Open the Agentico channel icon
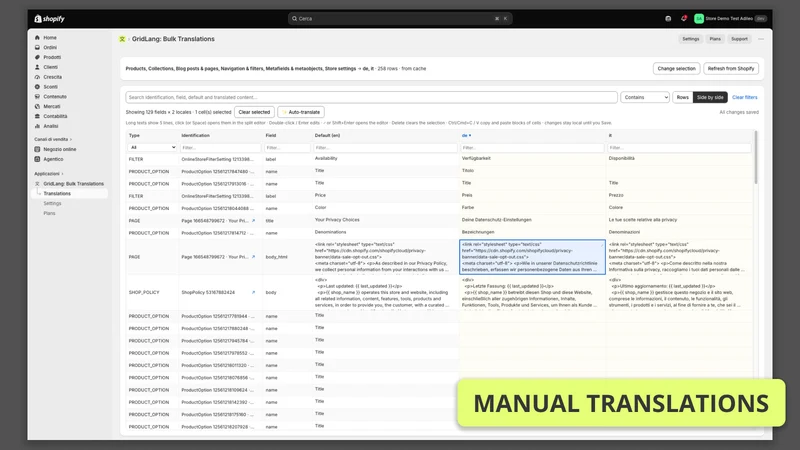 (x=37, y=159)
